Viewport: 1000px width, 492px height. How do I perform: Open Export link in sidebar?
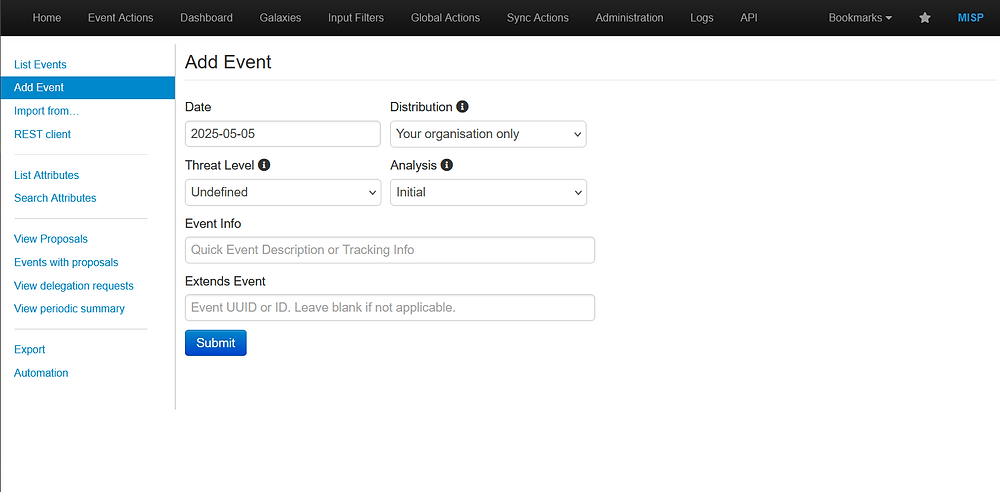coord(29,349)
